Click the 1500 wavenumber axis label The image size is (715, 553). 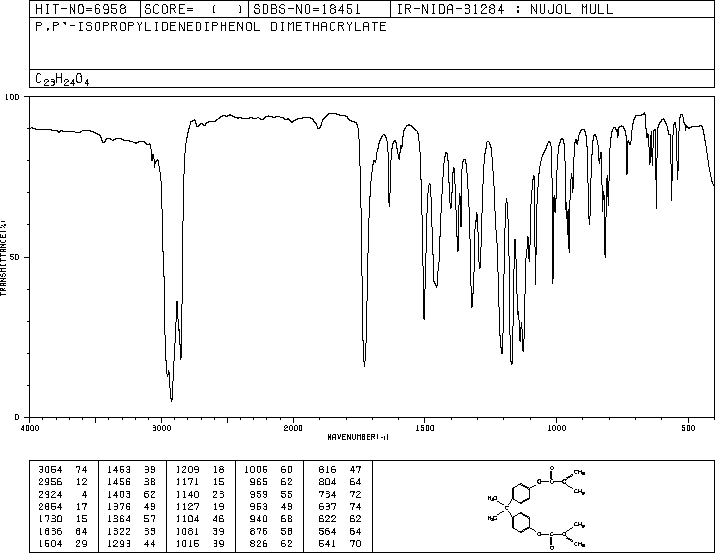click(x=425, y=428)
